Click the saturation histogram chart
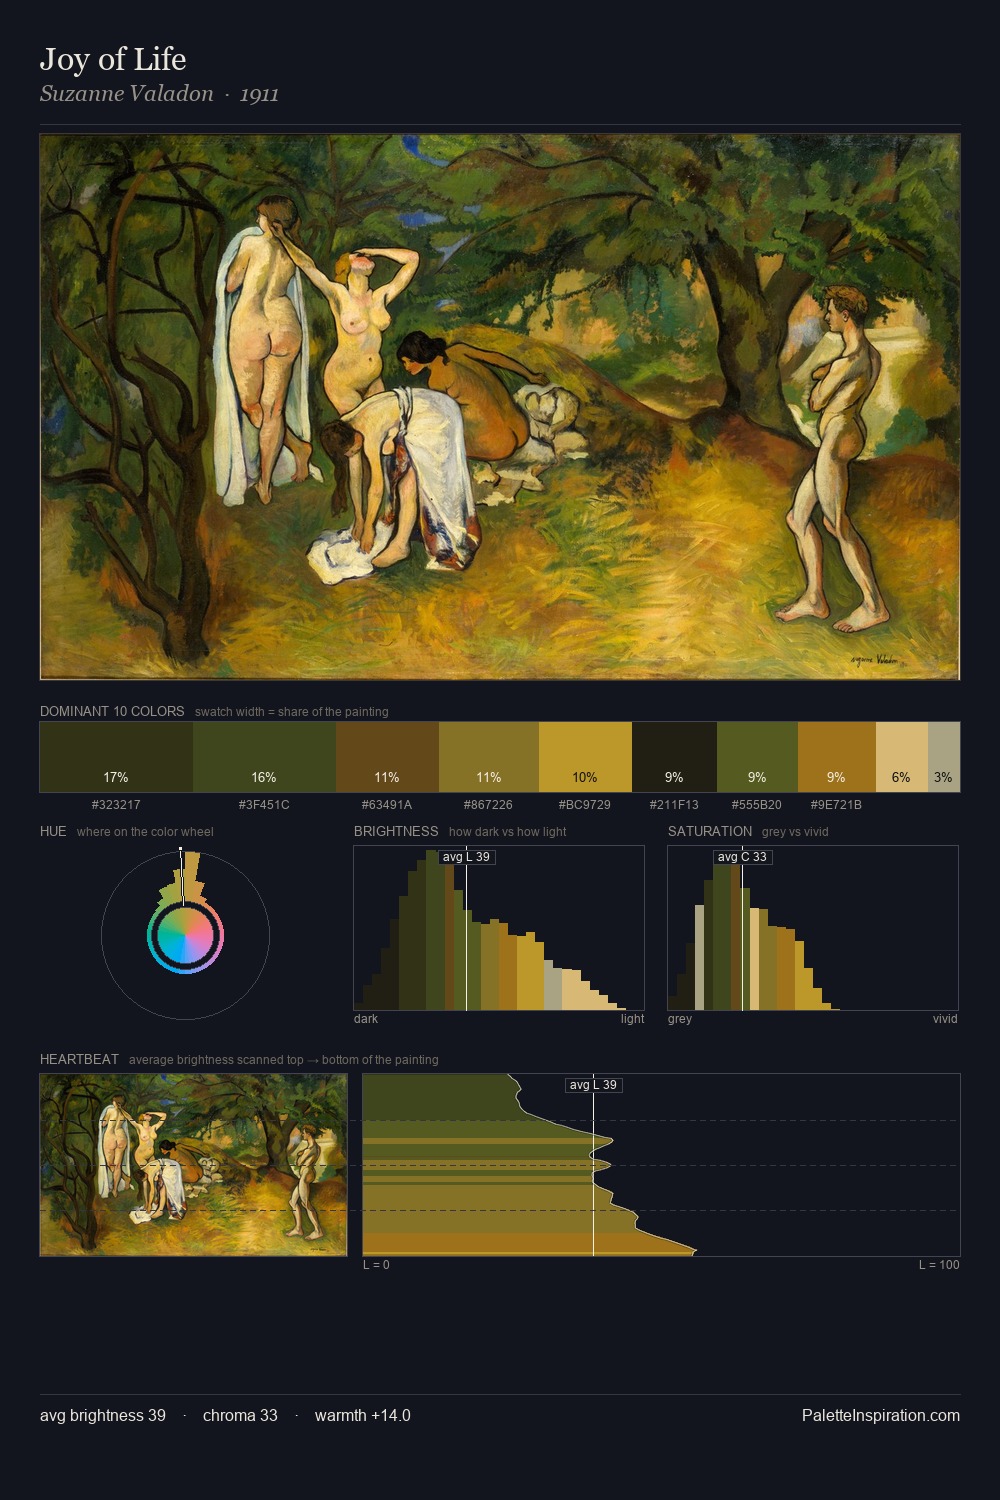Viewport: 1000px width, 1500px height. coord(813,928)
